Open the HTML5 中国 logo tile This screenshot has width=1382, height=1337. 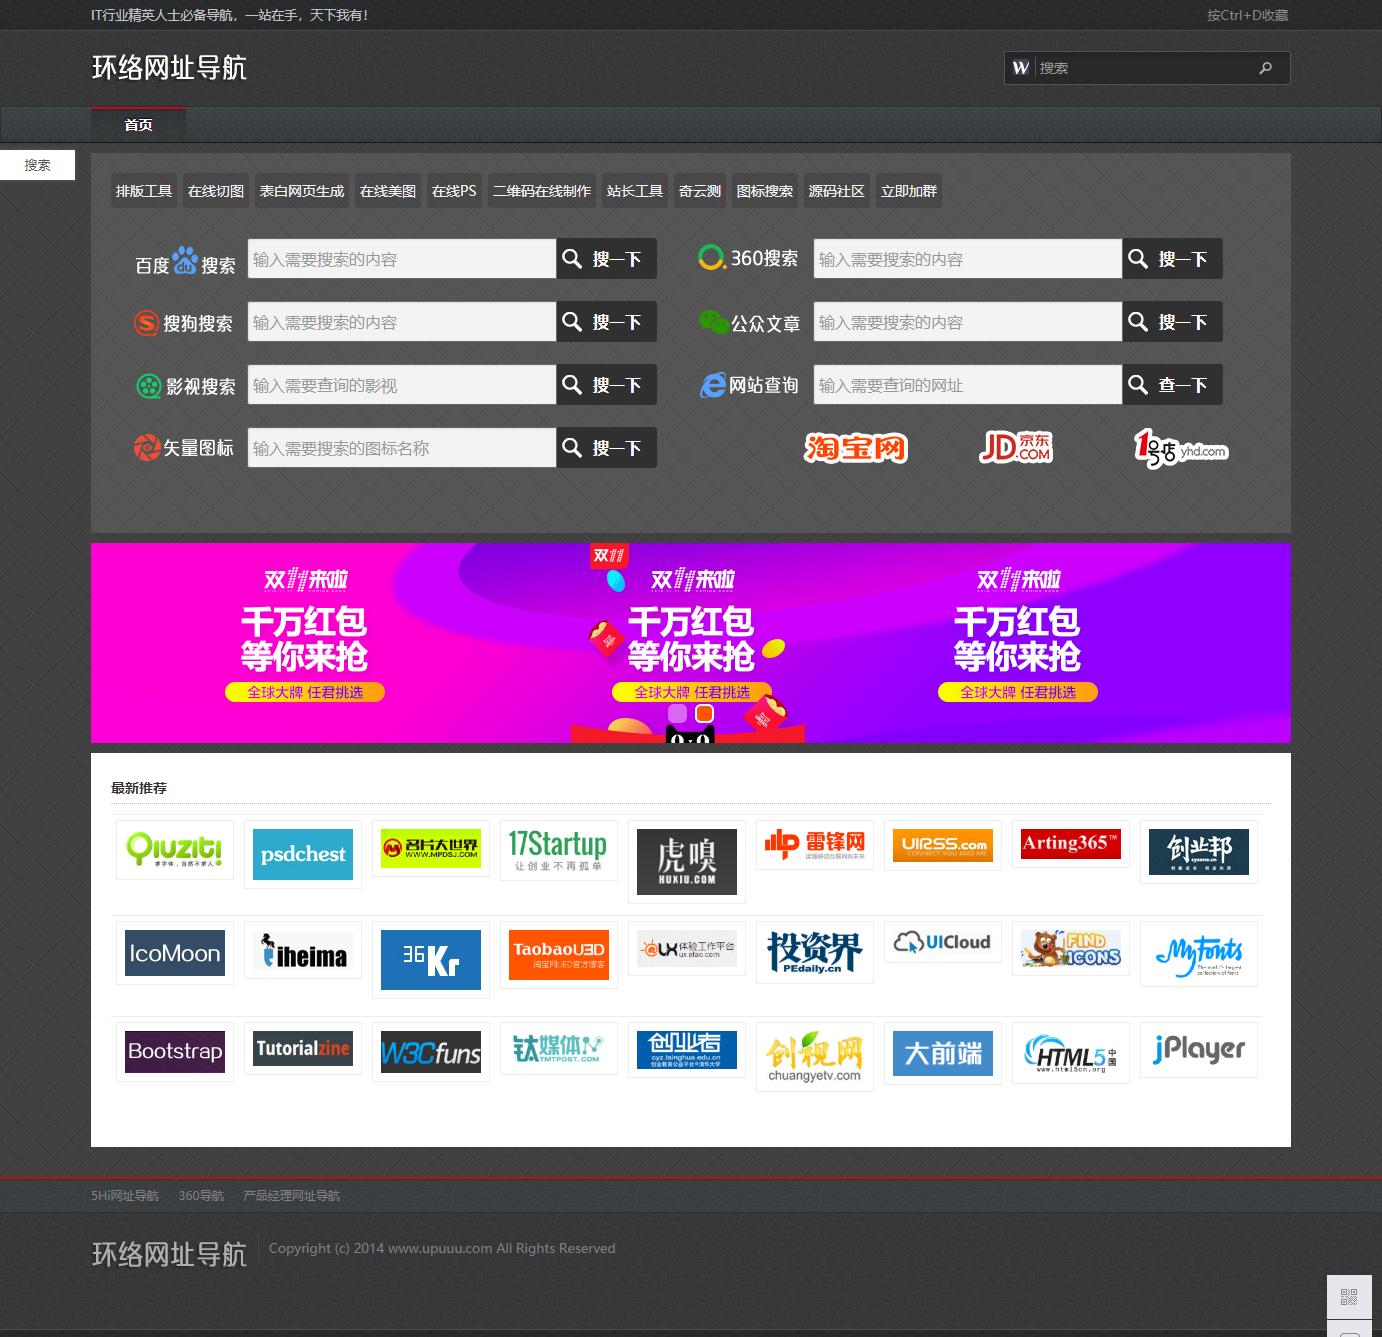click(x=1071, y=1053)
